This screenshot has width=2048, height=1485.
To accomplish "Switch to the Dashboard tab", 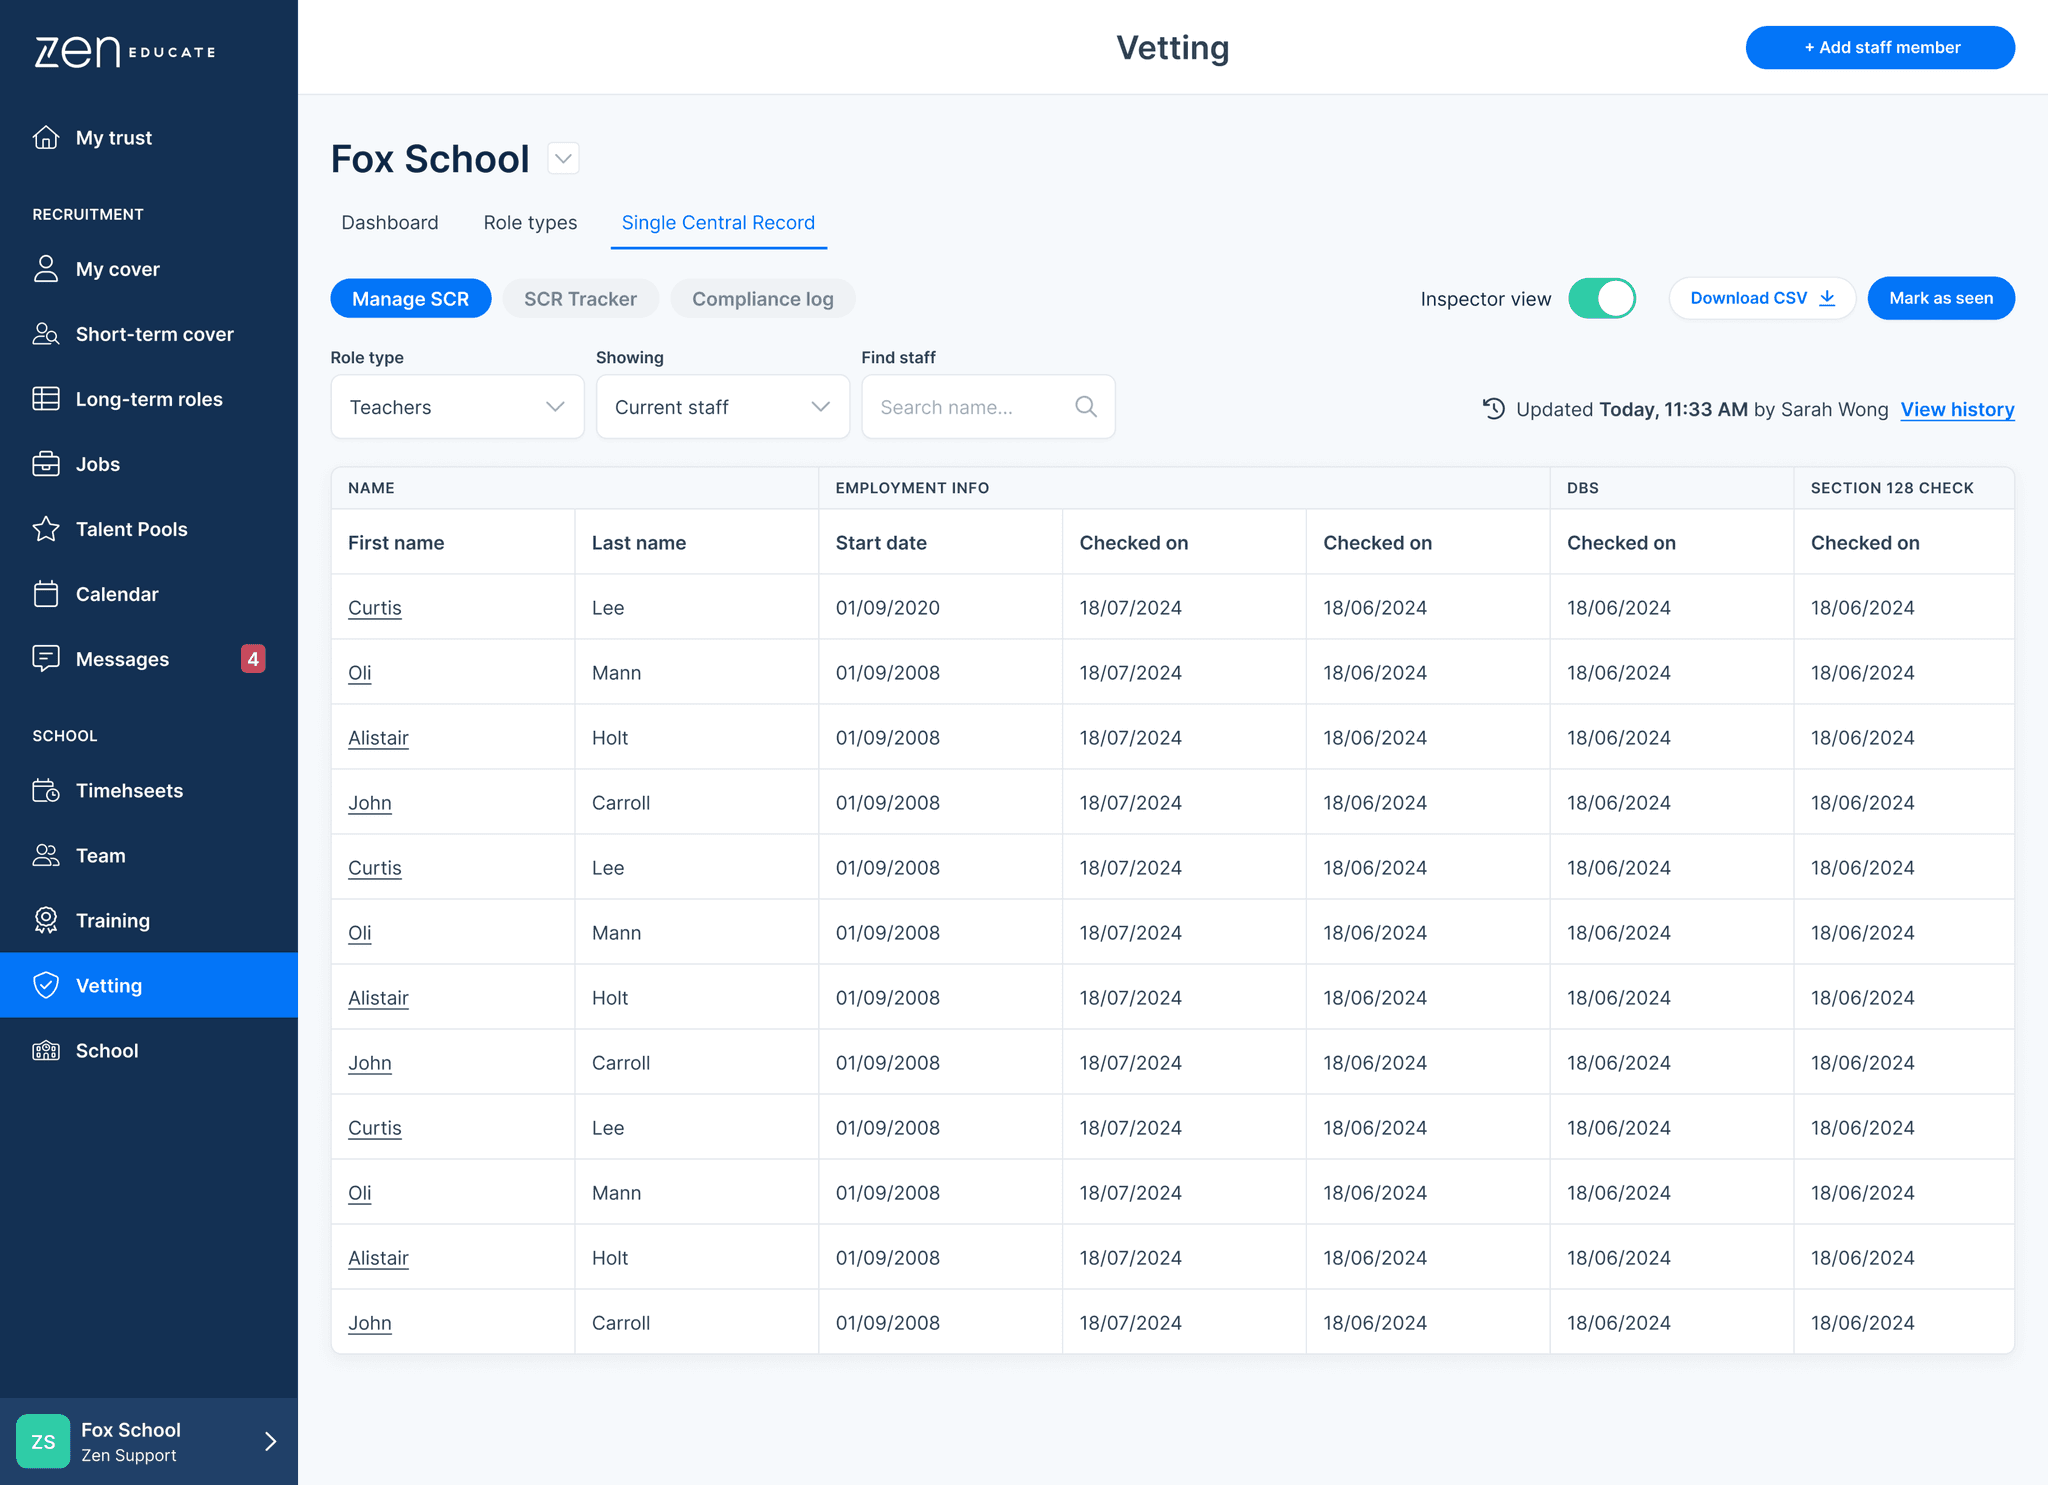I will pos(390,222).
